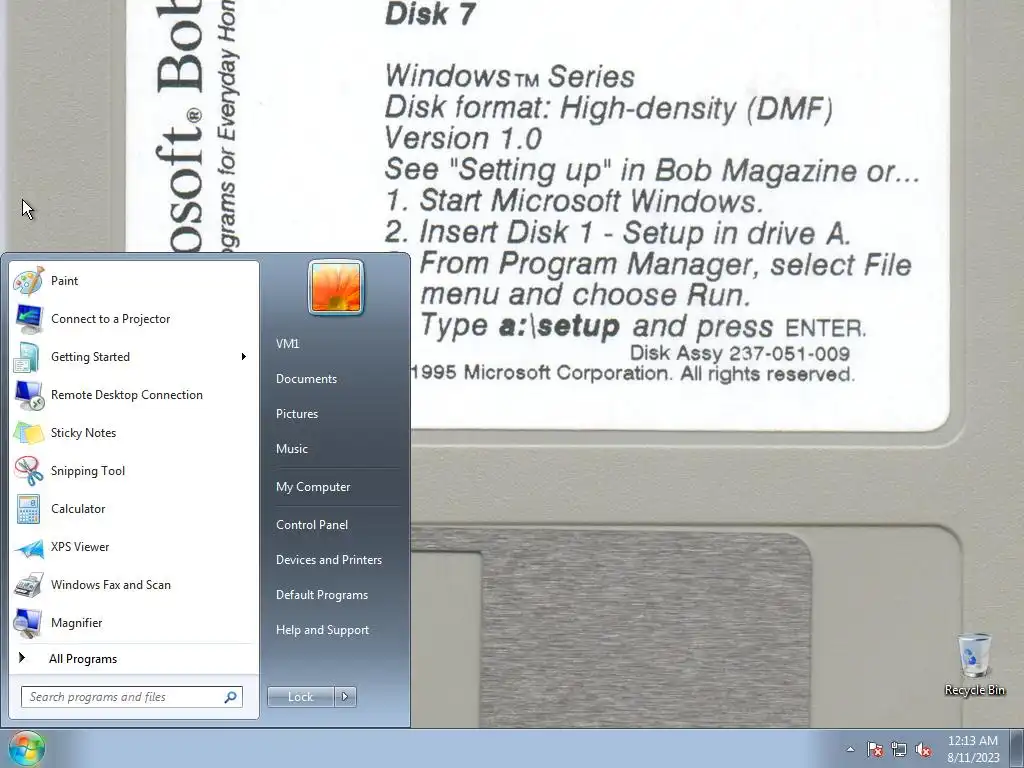Open the Windows Fax and Scan icon
The height and width of the screenshot is (768, 1024).
click(x=29, y=584)
